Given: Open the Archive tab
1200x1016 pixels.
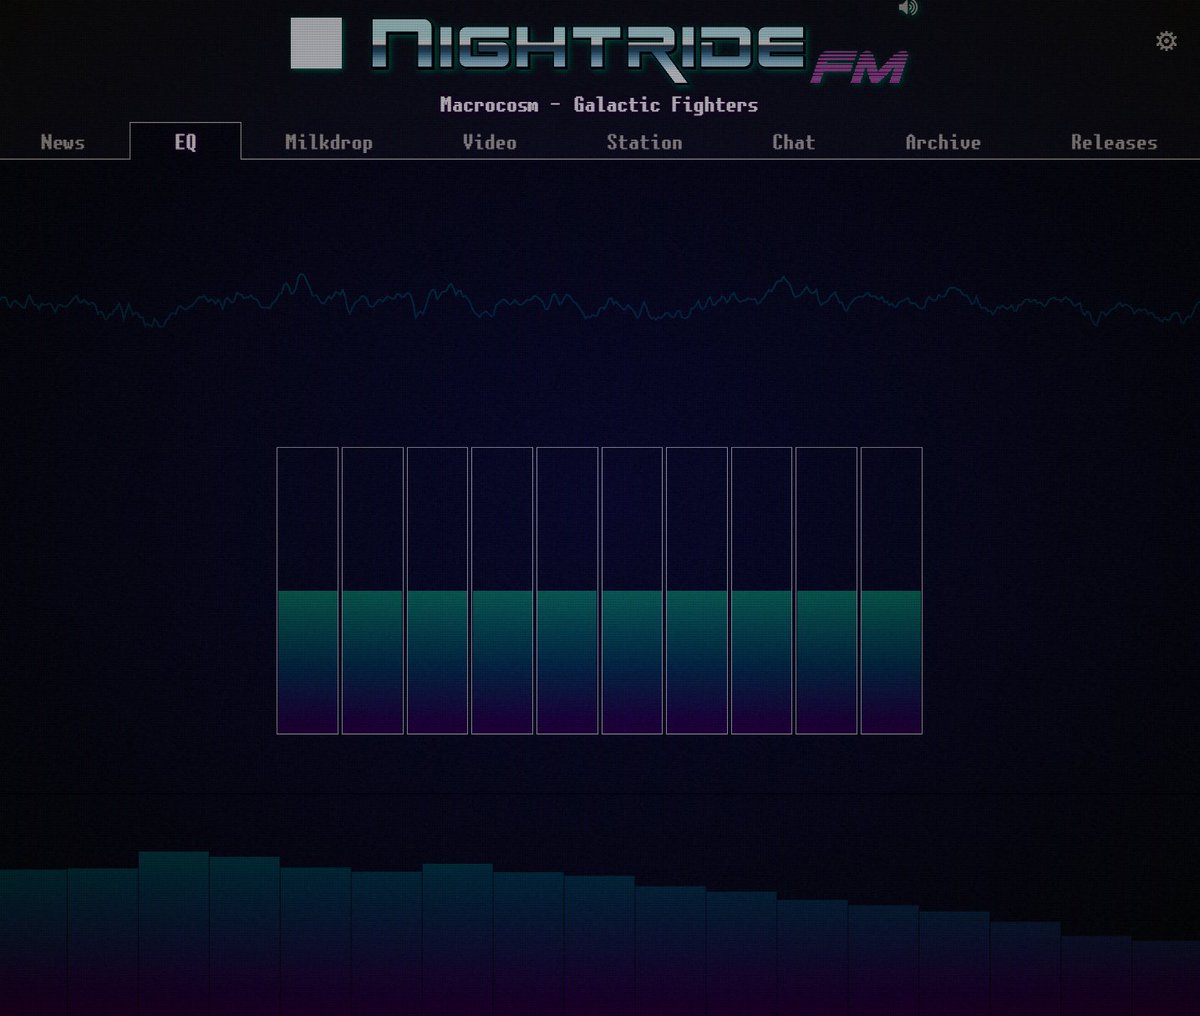Looking at the screenshot, I should [x=943, y=142].
